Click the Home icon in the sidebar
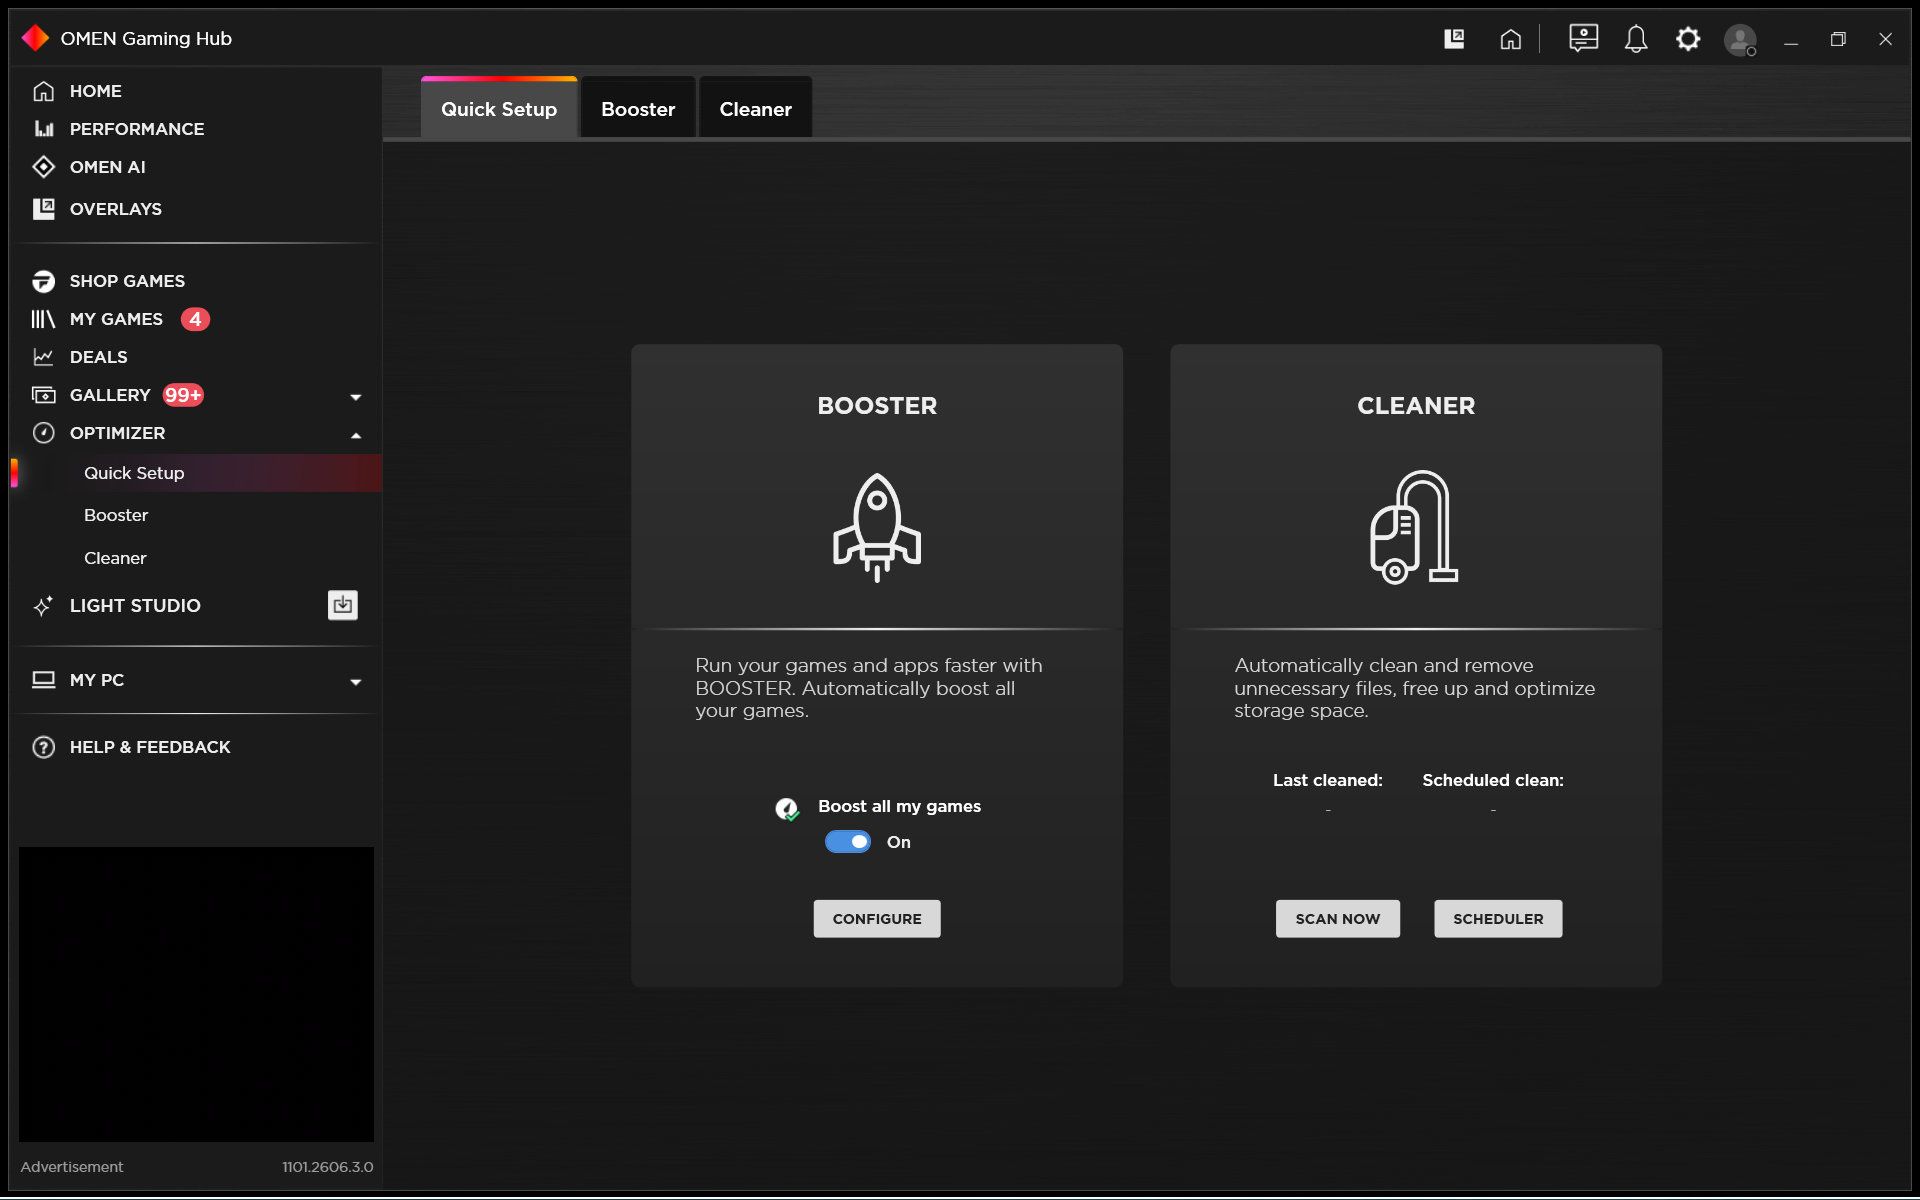The height and width of the screenshot is (1200, 1920). pyautogui.click(x=43, y=91)
